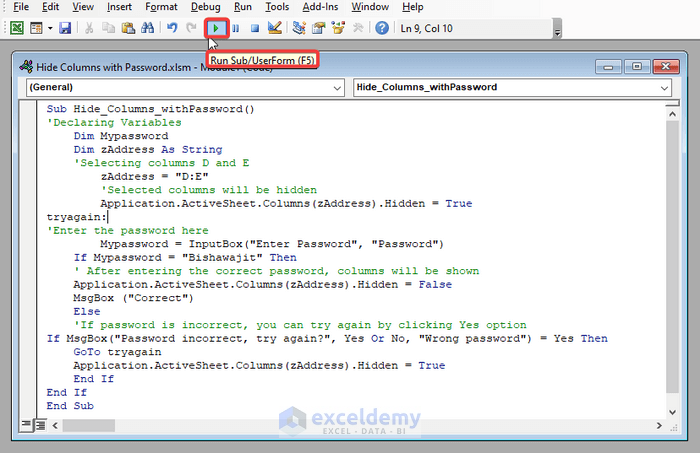Toggle Design Mode icon

tap(275, 28)
